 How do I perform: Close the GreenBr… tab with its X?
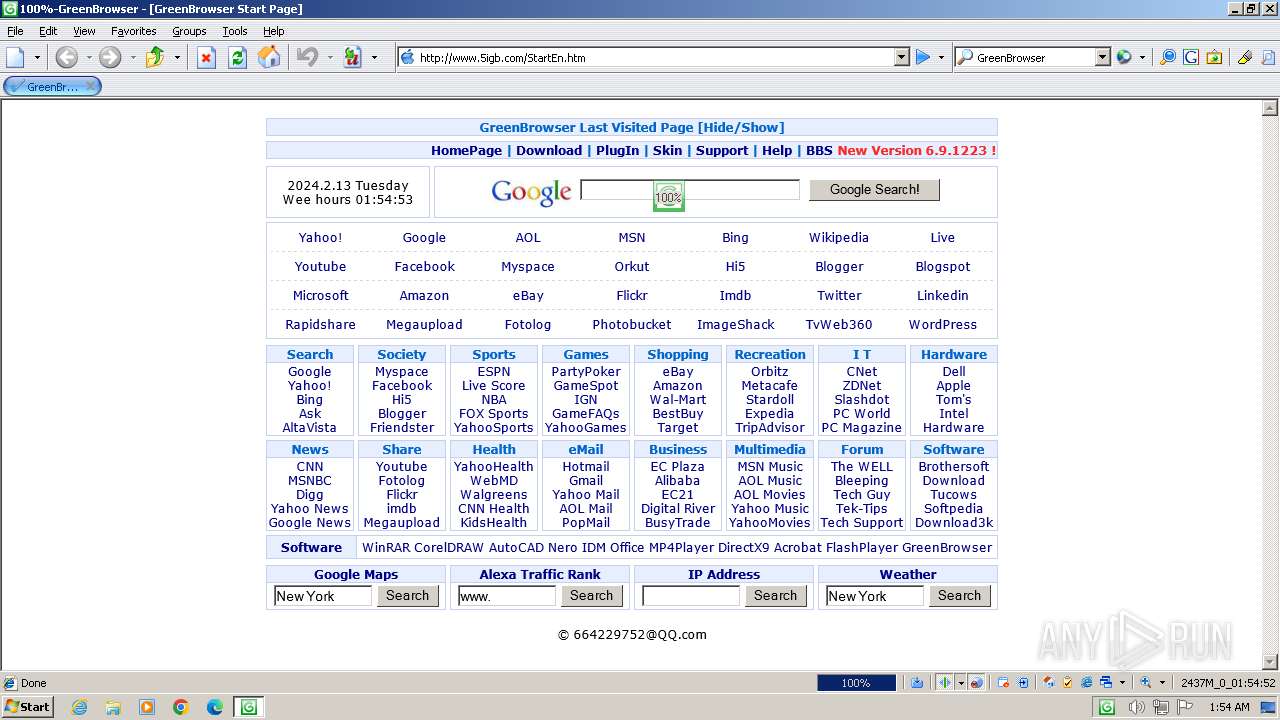[x=90, y=86]
